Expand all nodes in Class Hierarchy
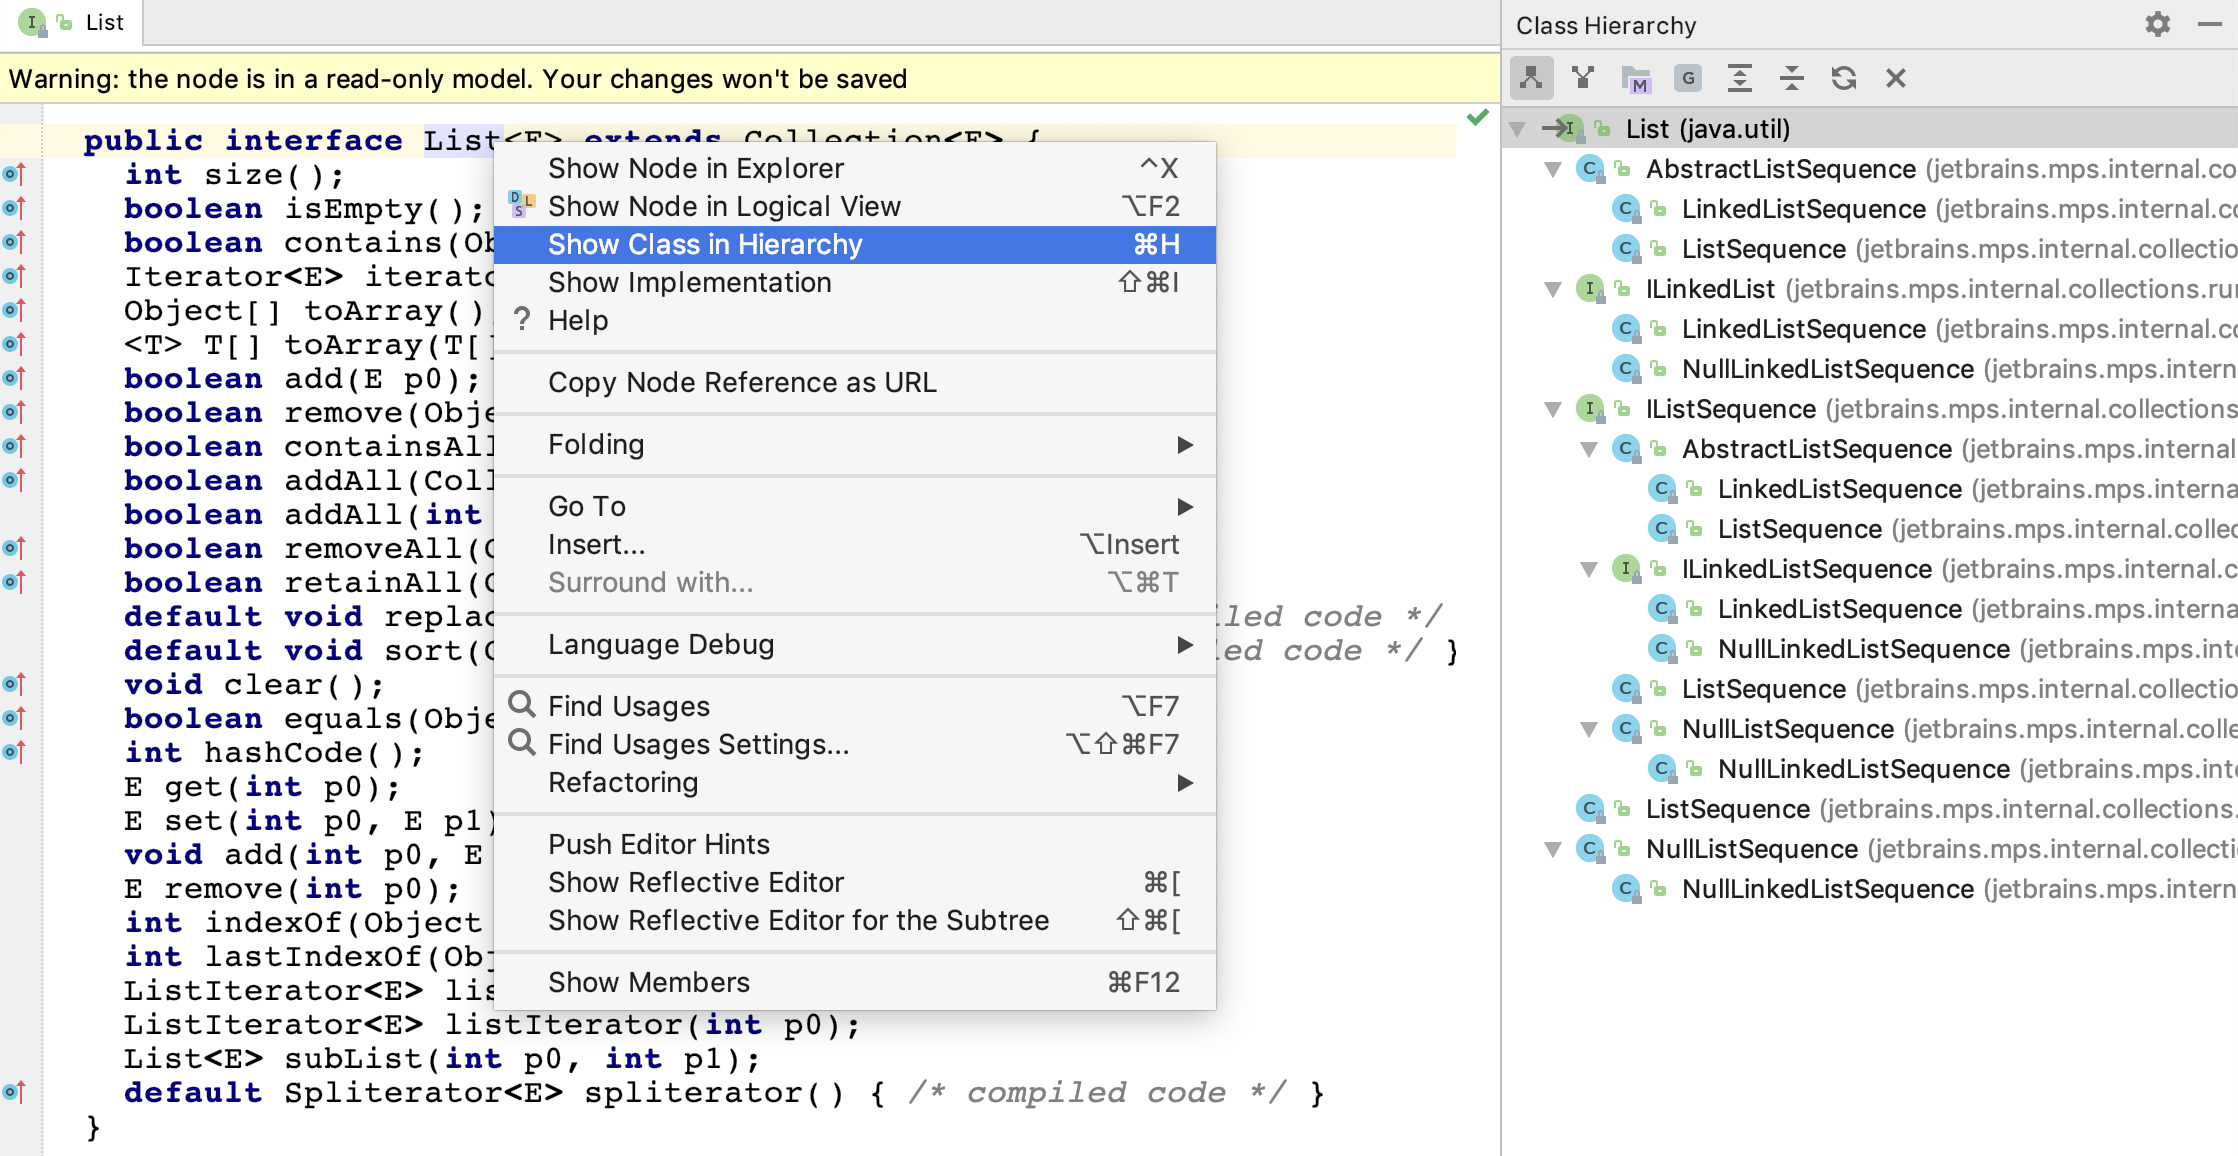Image resolution: width=2238 pixels, height=1156 pixels. click(1741, 77)
